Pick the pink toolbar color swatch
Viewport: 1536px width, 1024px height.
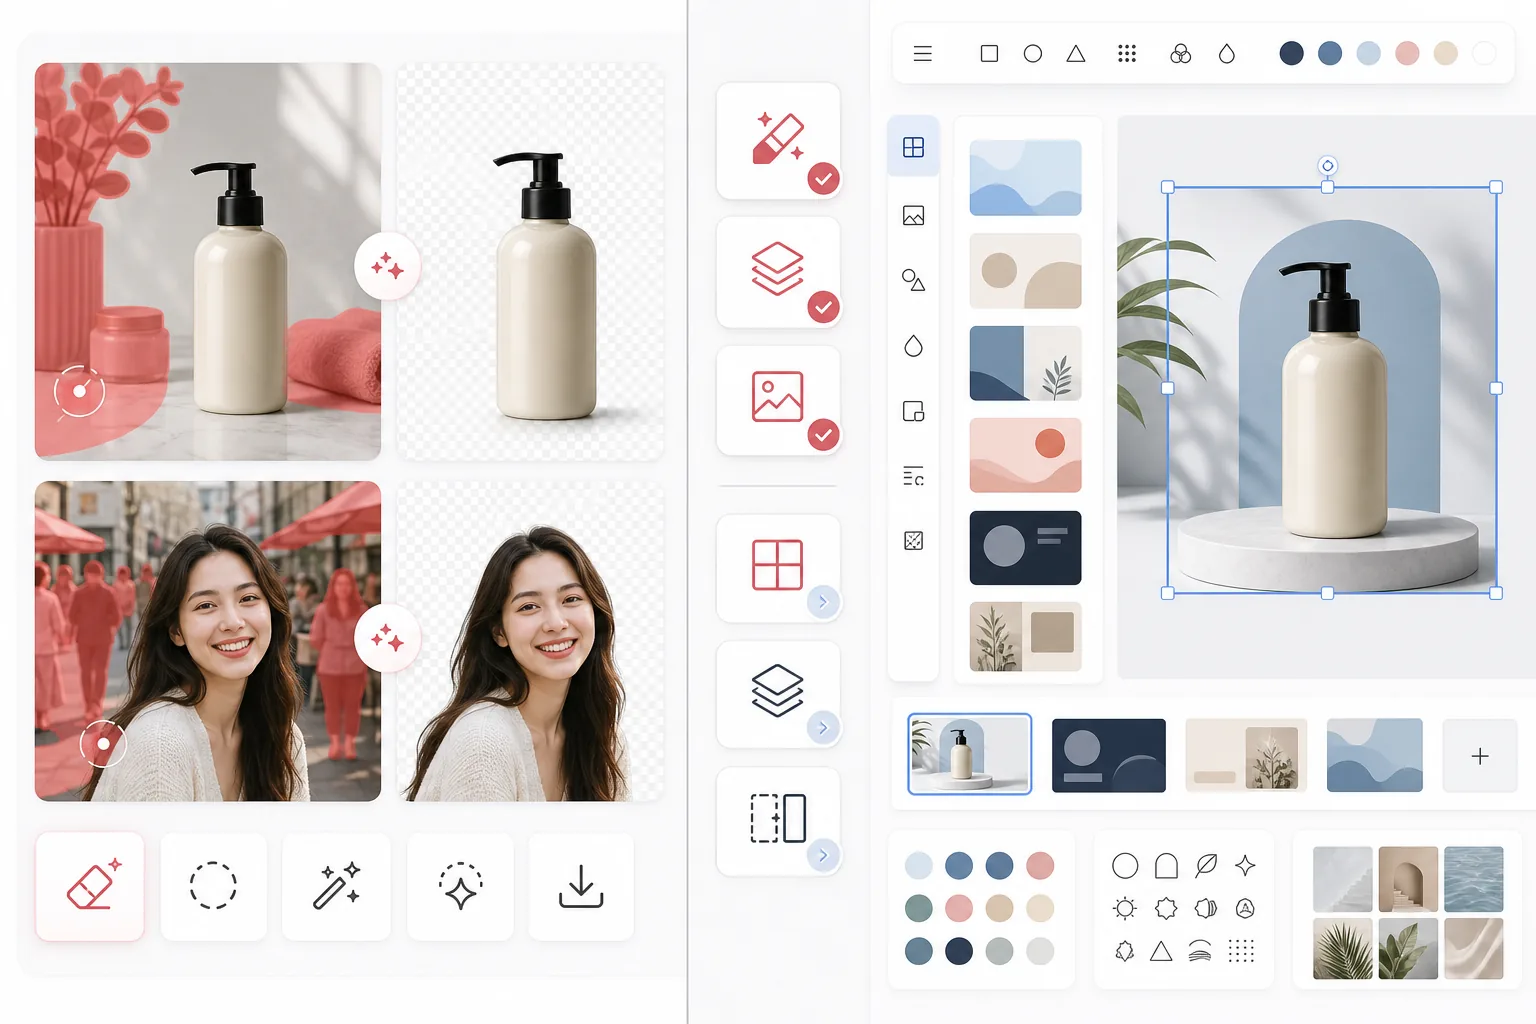click(1407, 54)
